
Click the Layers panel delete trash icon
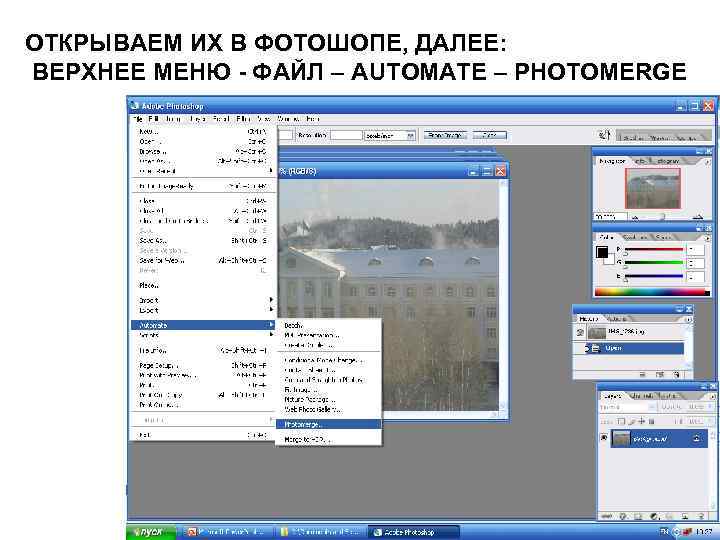[701, 517]
